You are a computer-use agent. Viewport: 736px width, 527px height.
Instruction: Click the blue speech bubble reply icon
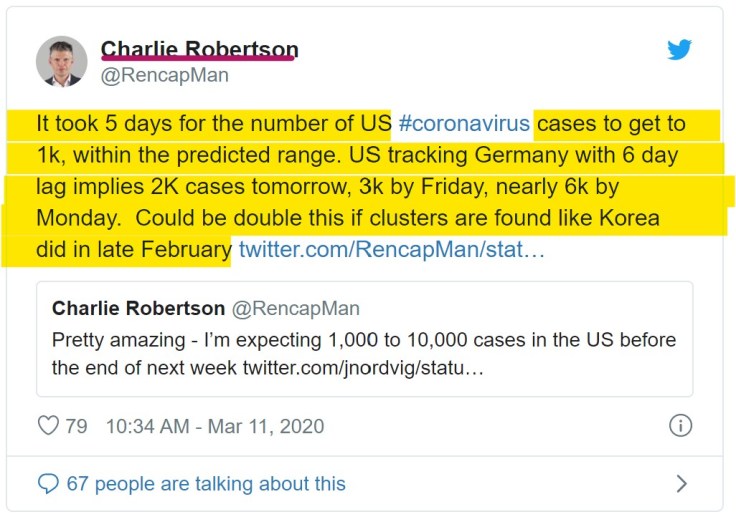pyautogui.click(x=48, y=484)
